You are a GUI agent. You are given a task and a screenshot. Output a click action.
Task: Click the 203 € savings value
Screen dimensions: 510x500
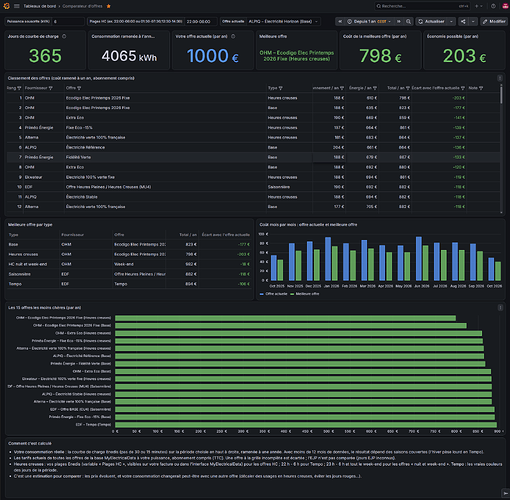click(x=464, y=56)
